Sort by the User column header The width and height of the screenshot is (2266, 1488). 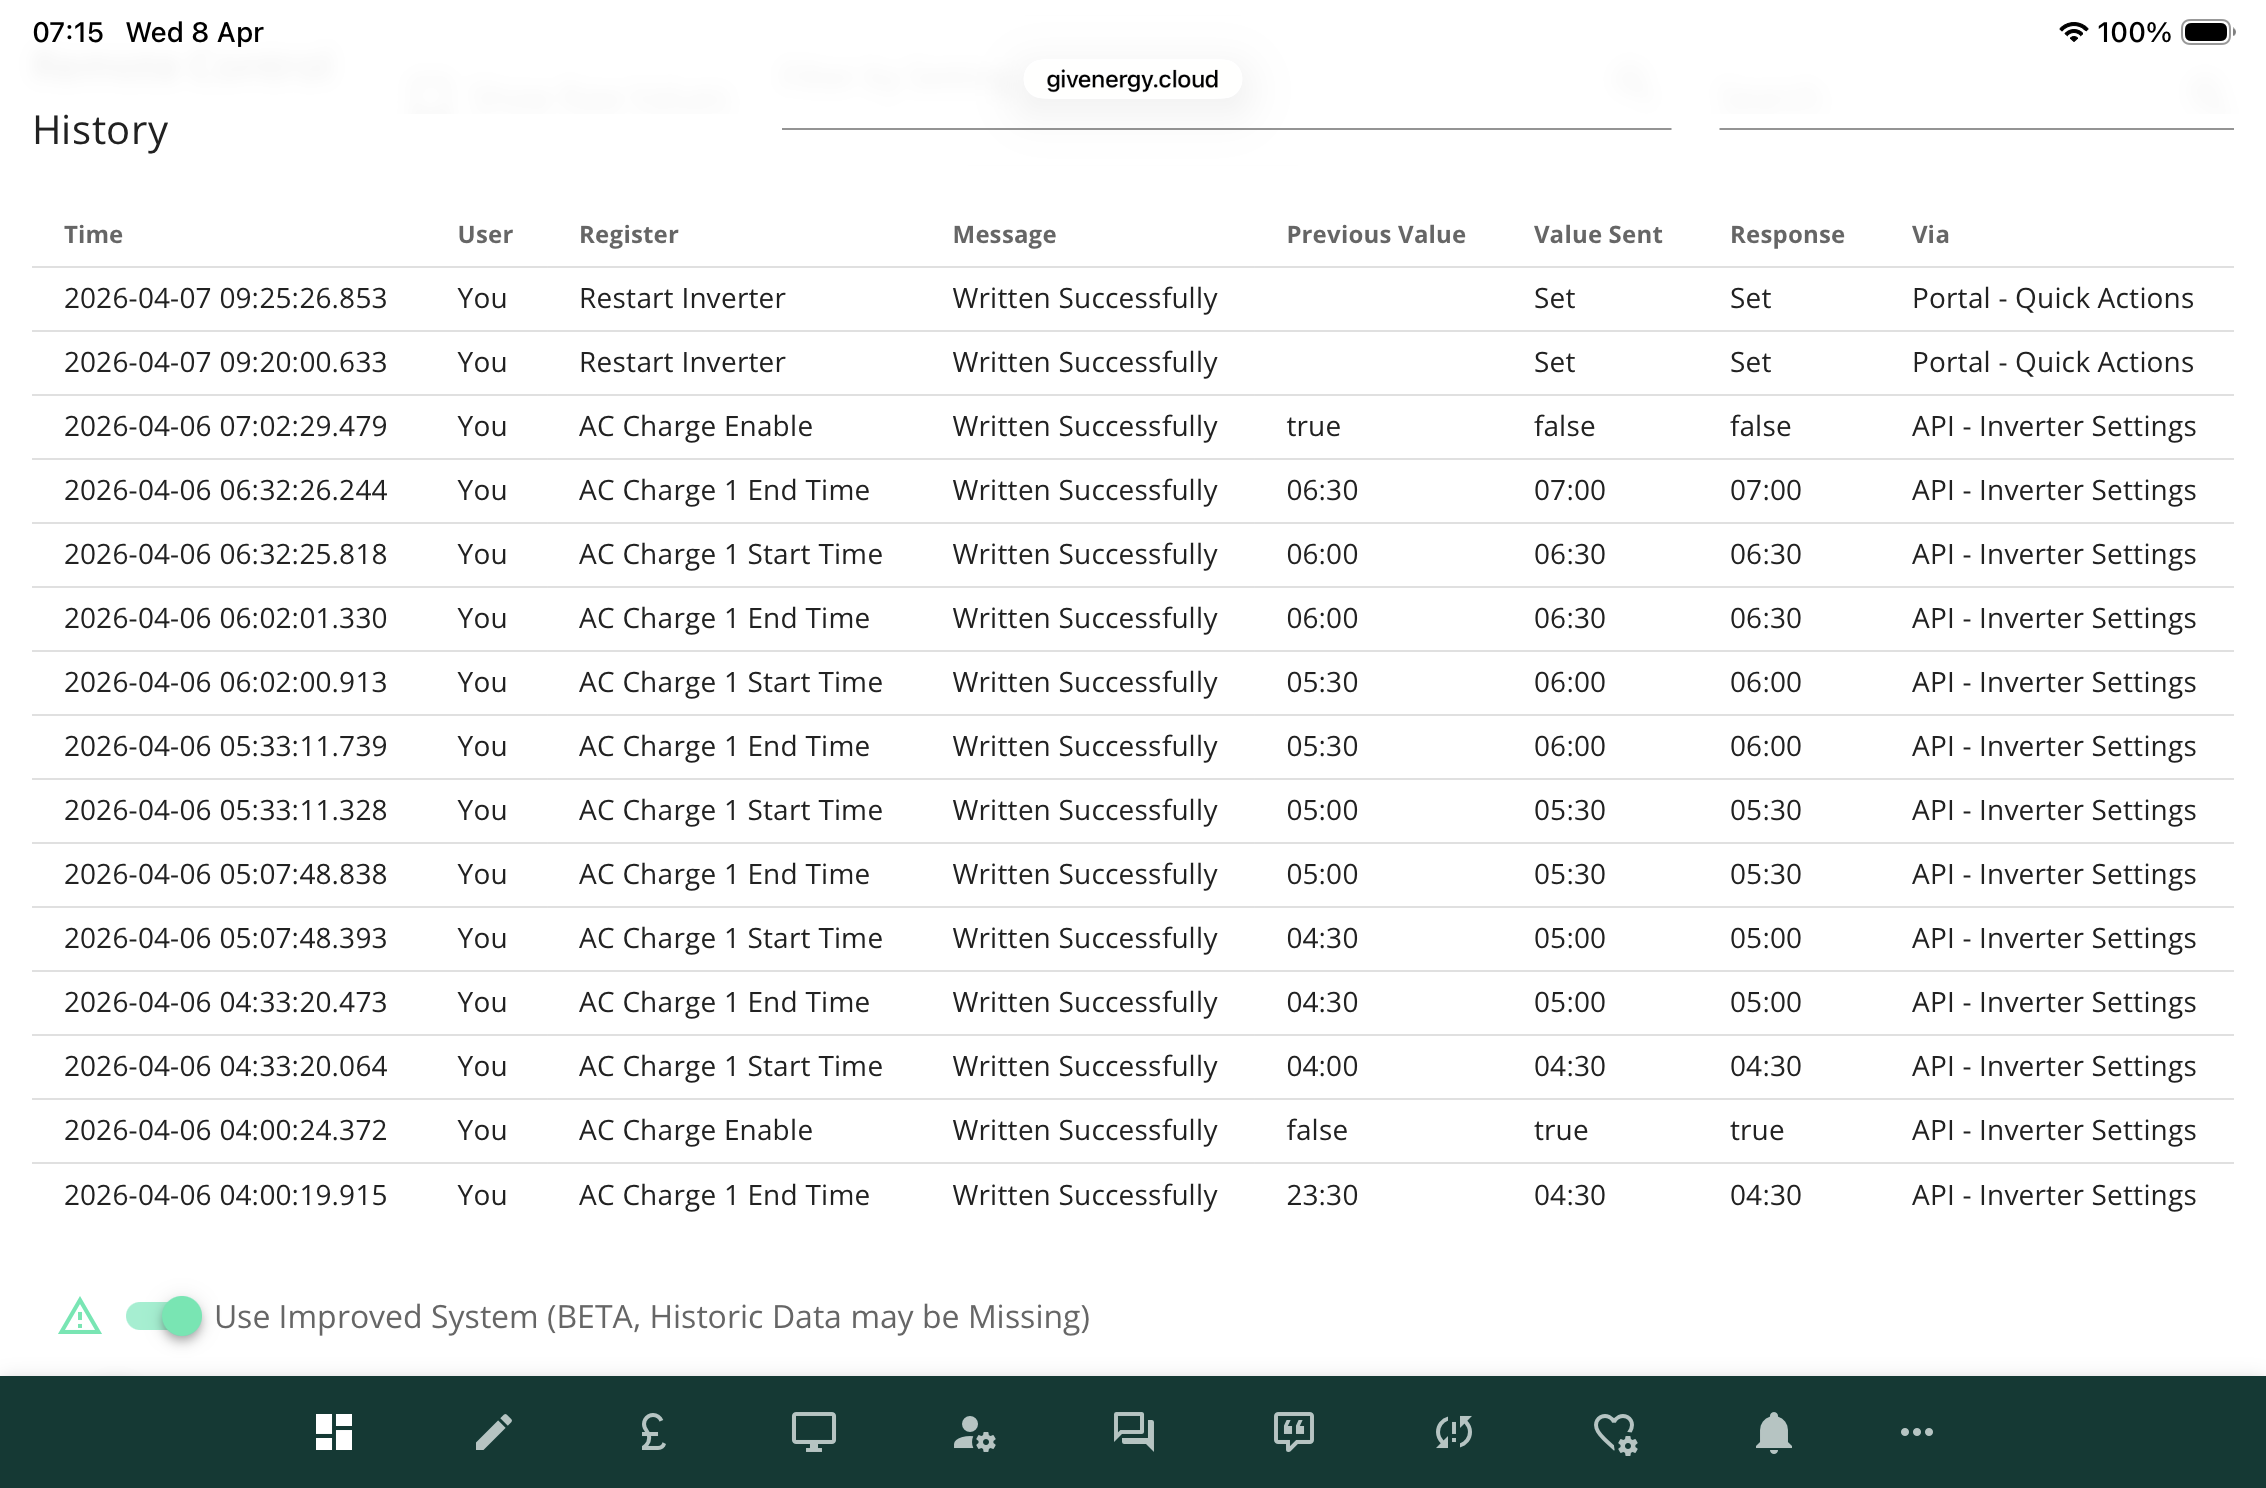pos(485,234)
